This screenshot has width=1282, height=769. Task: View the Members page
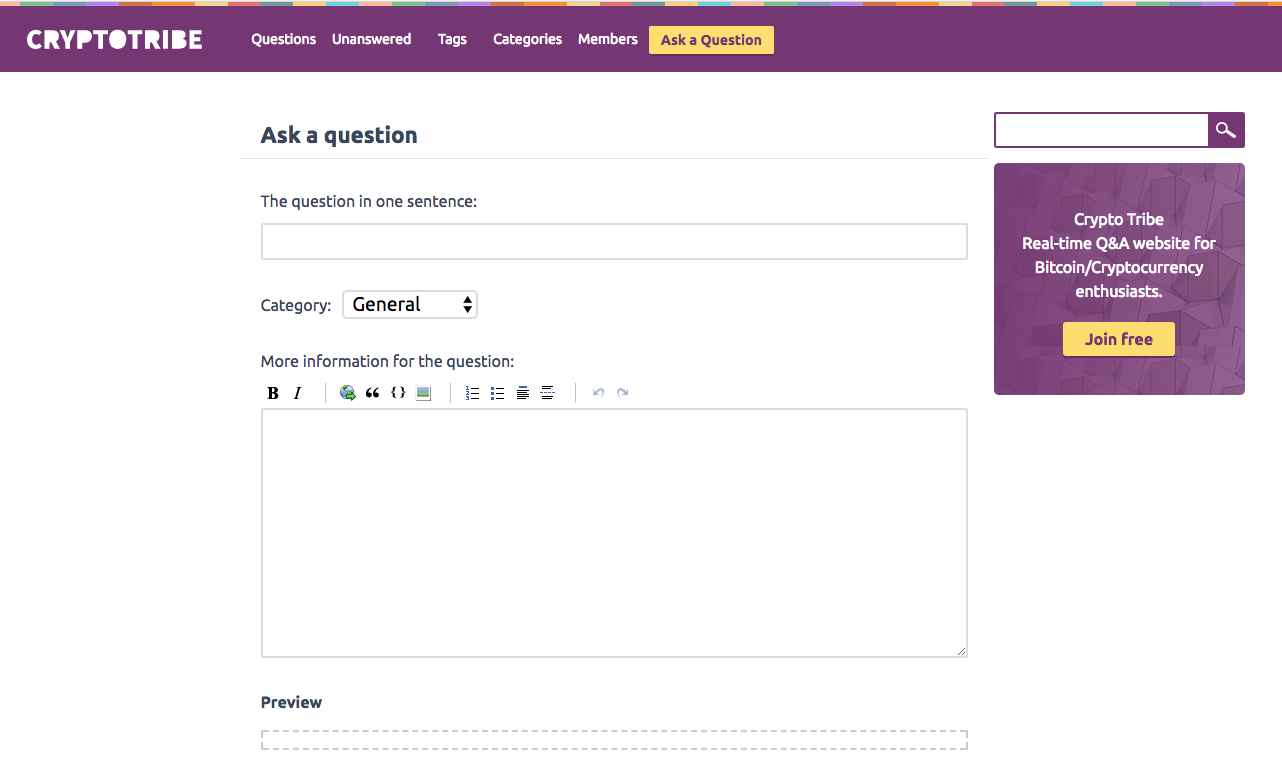click(608, 40)
